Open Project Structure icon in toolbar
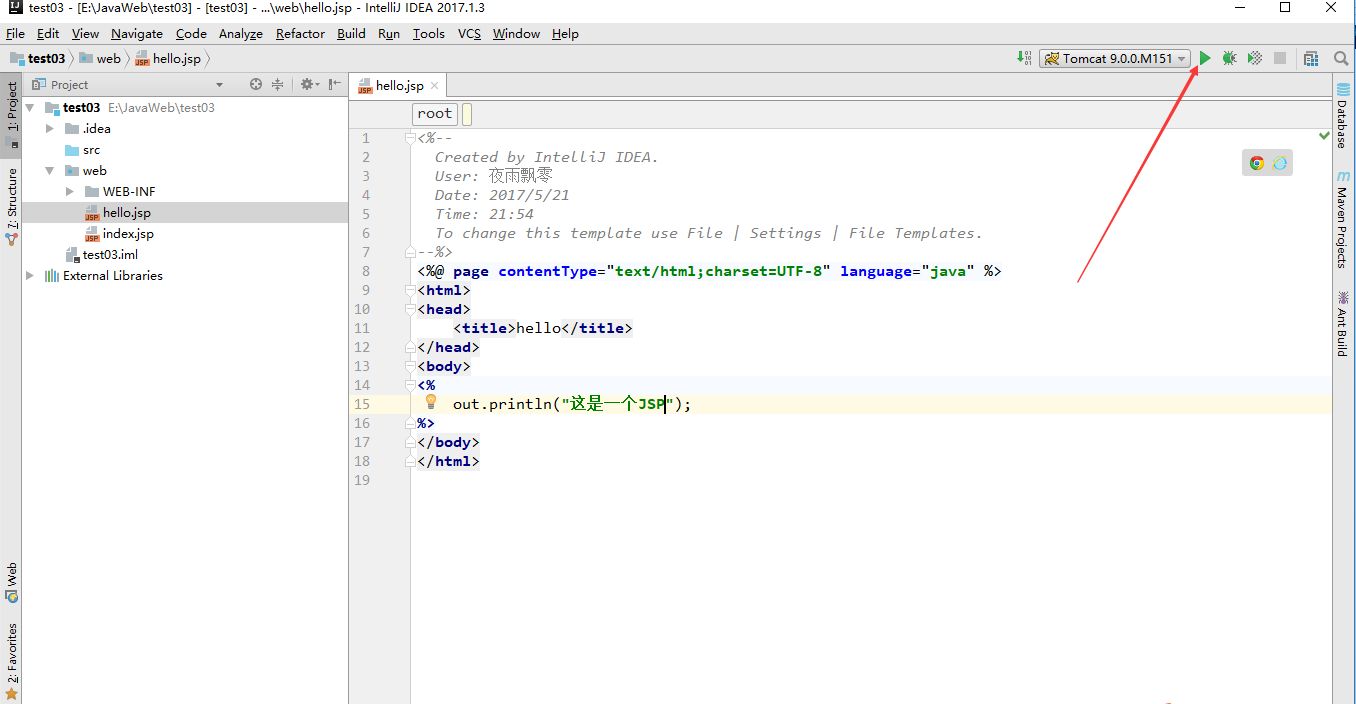Image resolution: width=1356 pixels, height=704 pixels. point(1311,59)
